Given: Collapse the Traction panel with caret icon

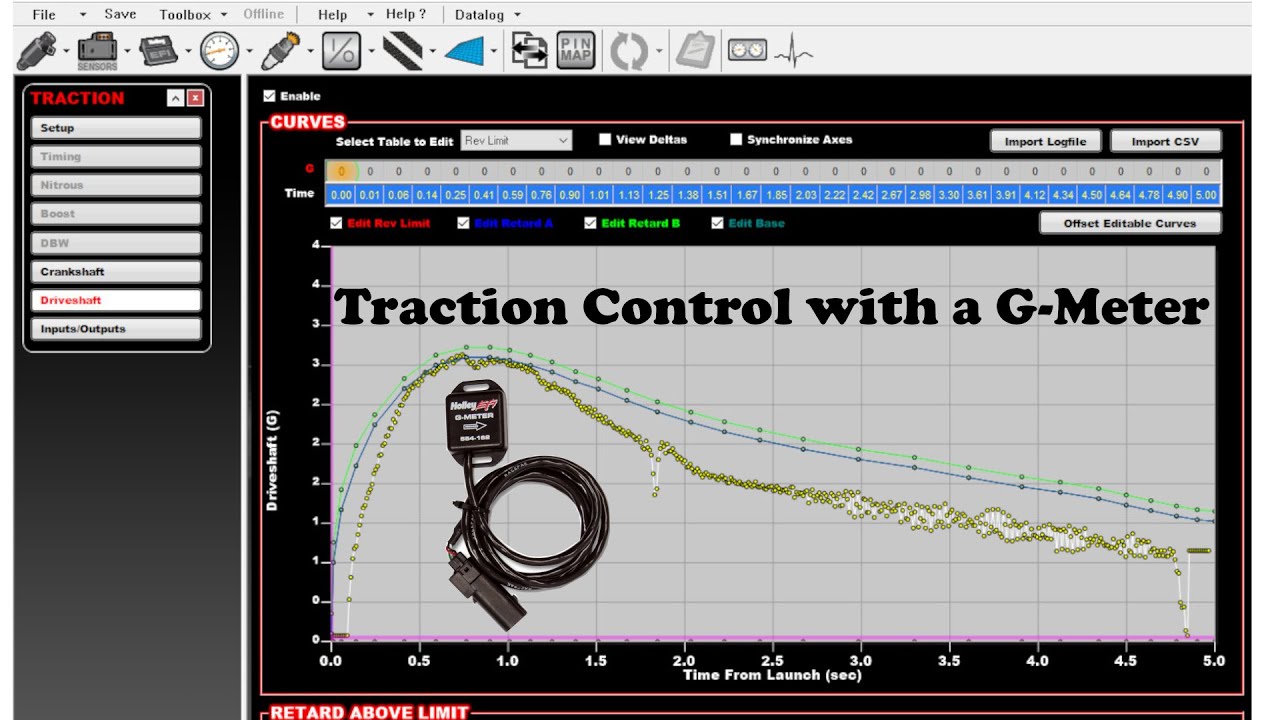Looking at the screenshot, I should coord(175,98).
